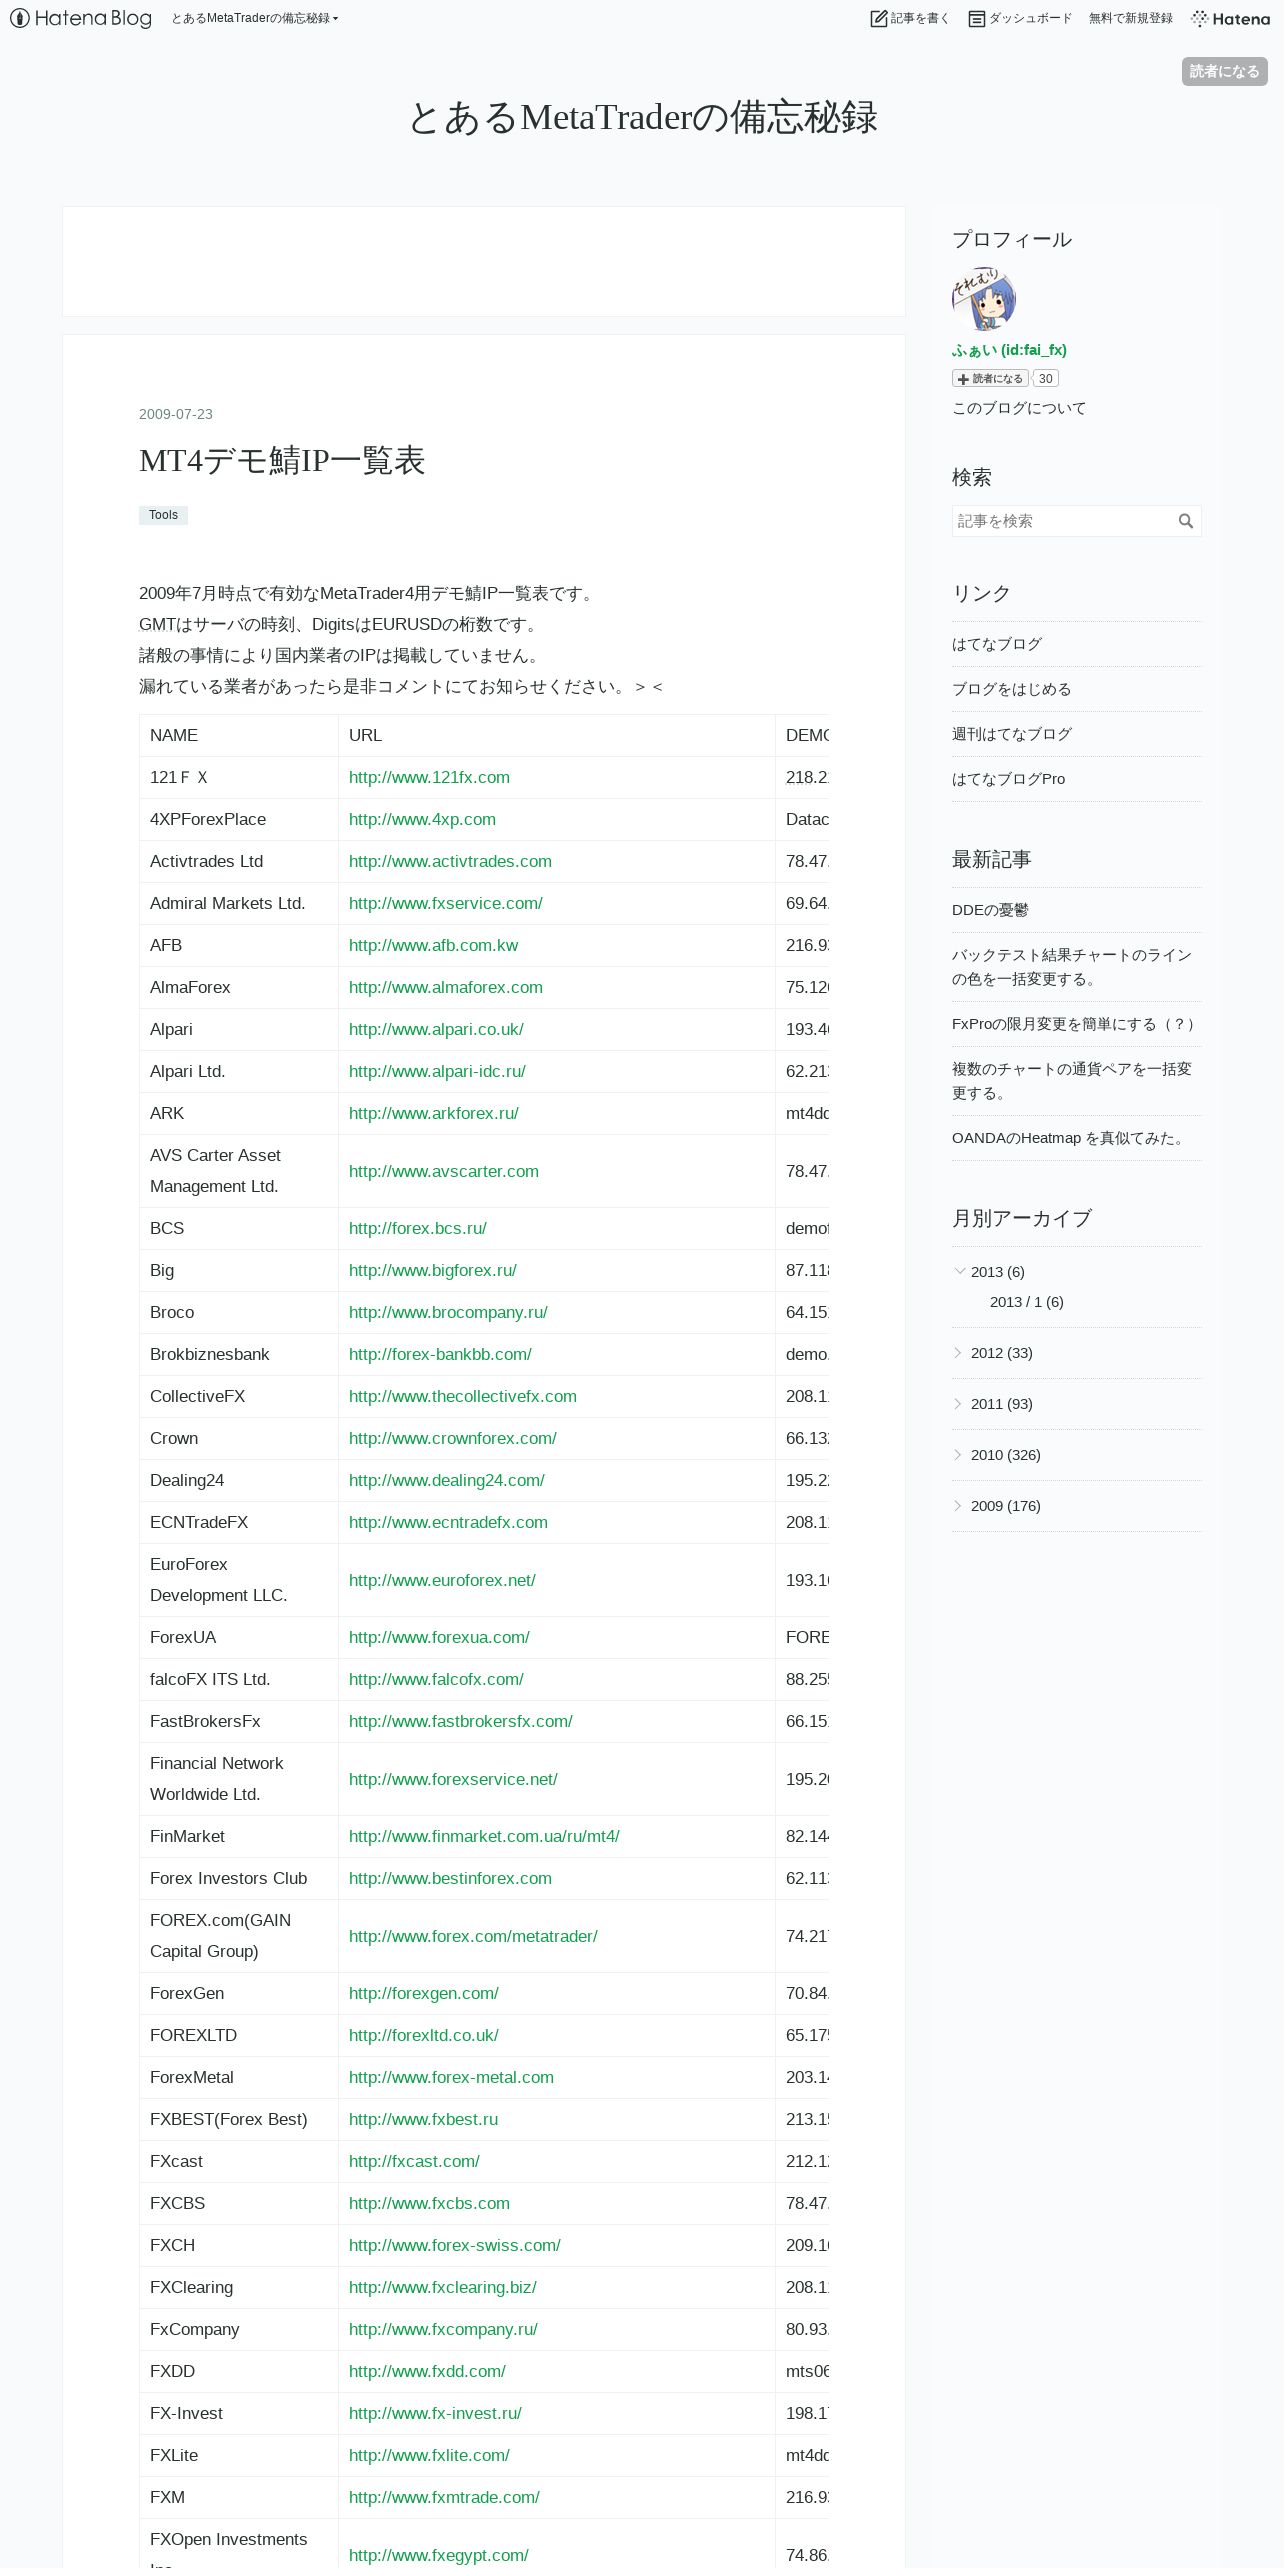The width and height of the screenshot is (1284, 2568).
Task: Open http://www.almaforex.com link
Action: click(446, 987)
